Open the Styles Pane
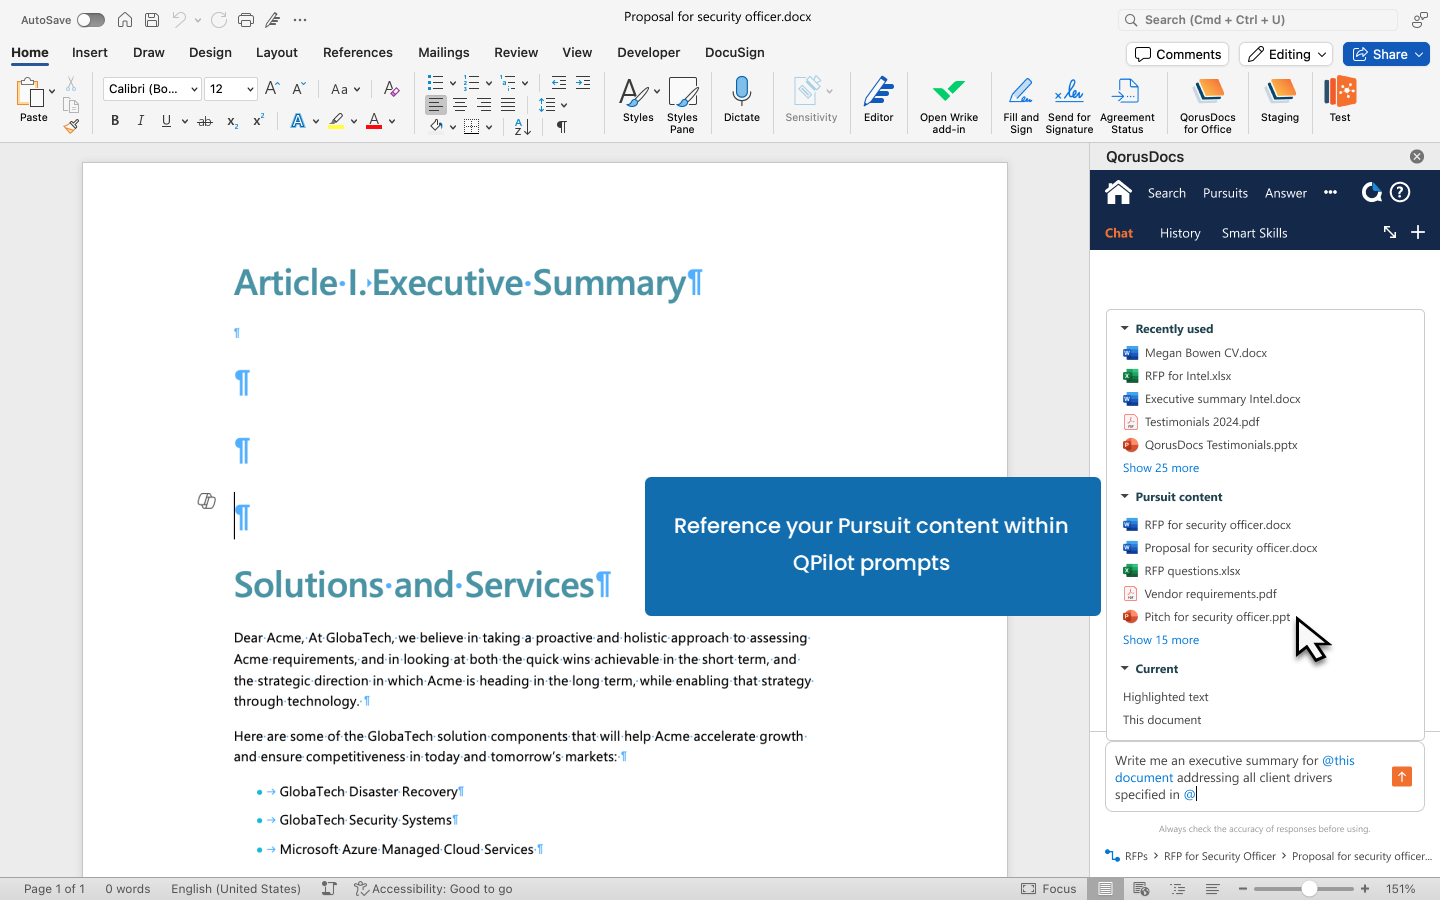 [682, 105]
